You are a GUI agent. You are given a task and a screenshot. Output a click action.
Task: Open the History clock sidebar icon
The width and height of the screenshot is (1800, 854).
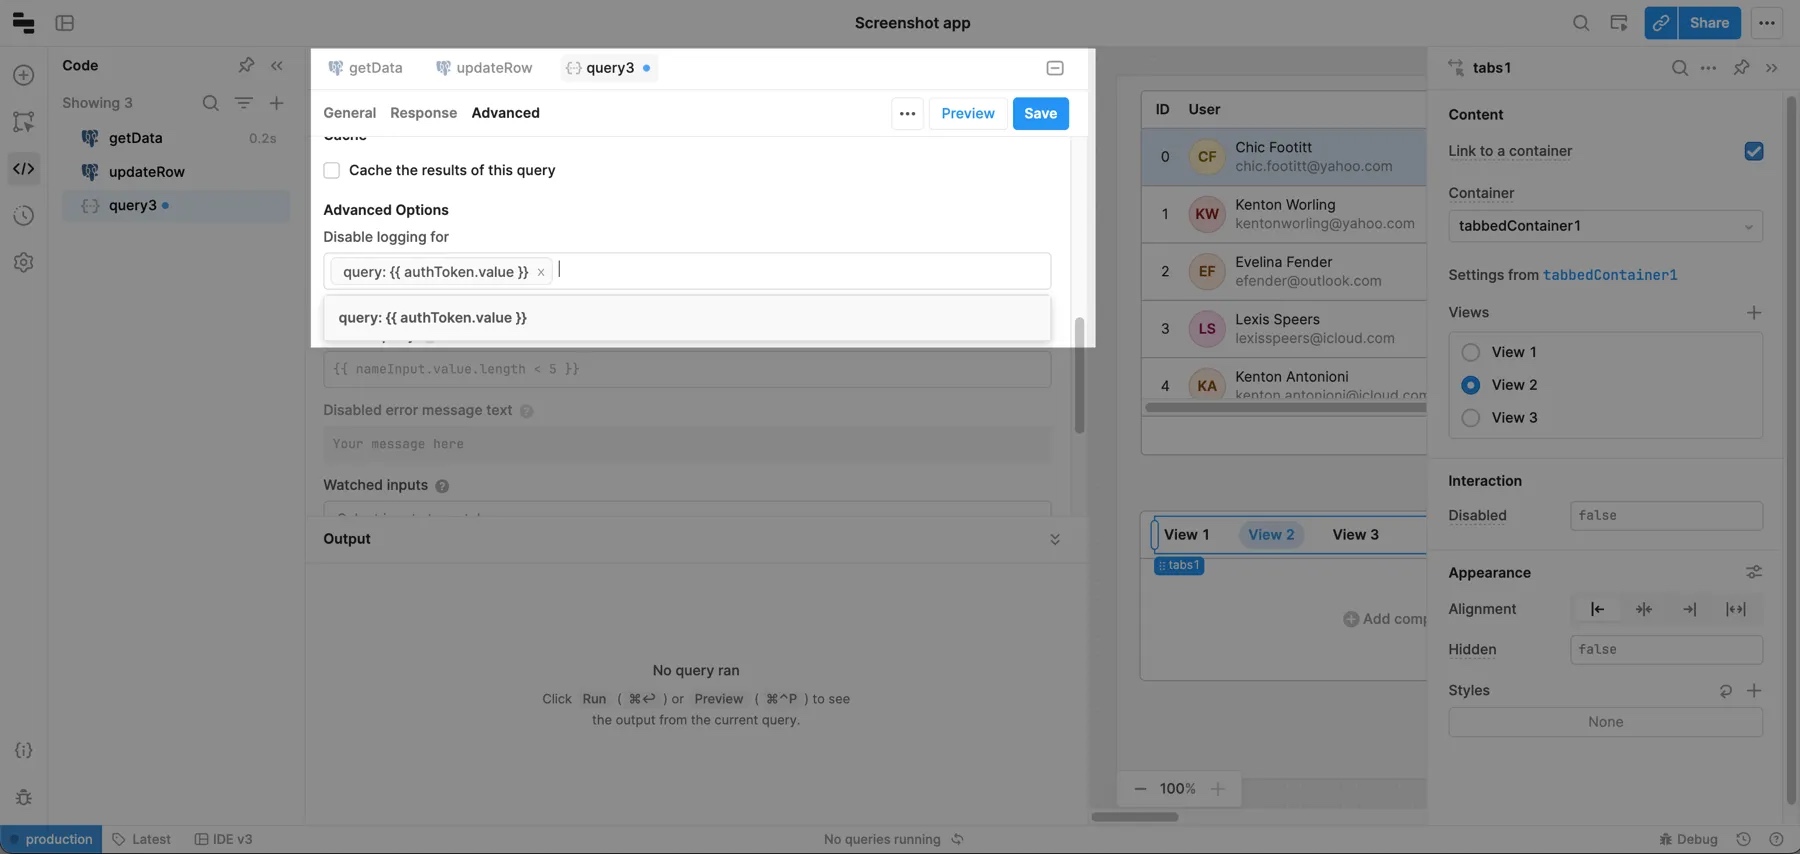tap(24, 216)
